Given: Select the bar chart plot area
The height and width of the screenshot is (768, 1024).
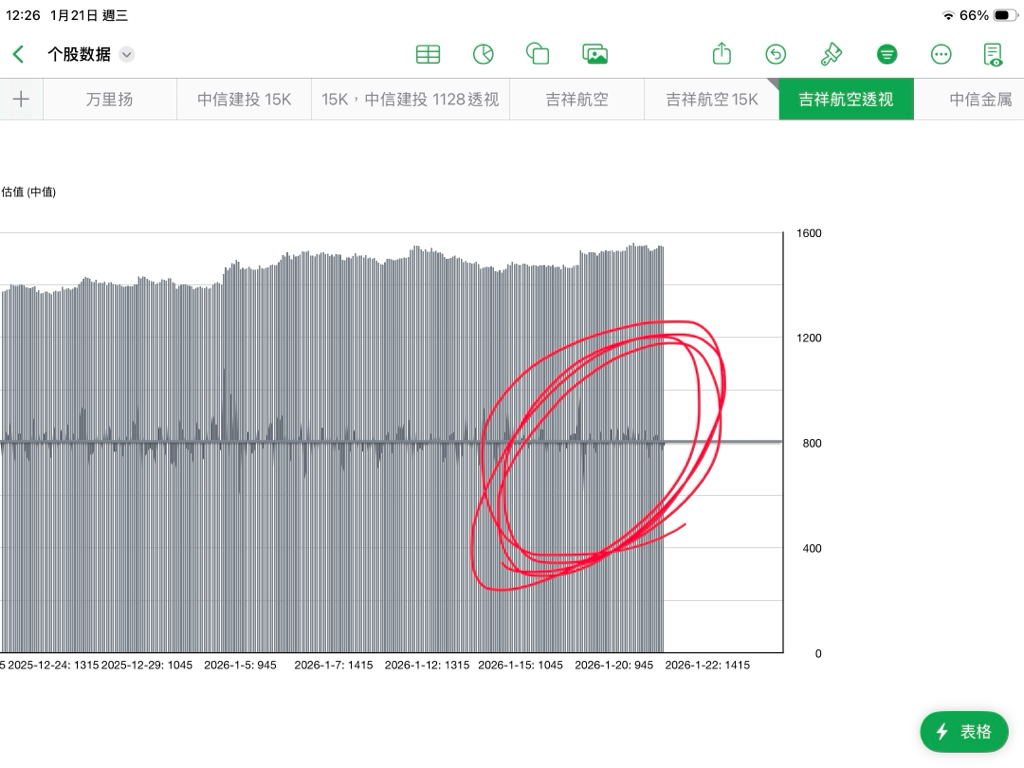Looking at the screenshot, I should (391, 442).
